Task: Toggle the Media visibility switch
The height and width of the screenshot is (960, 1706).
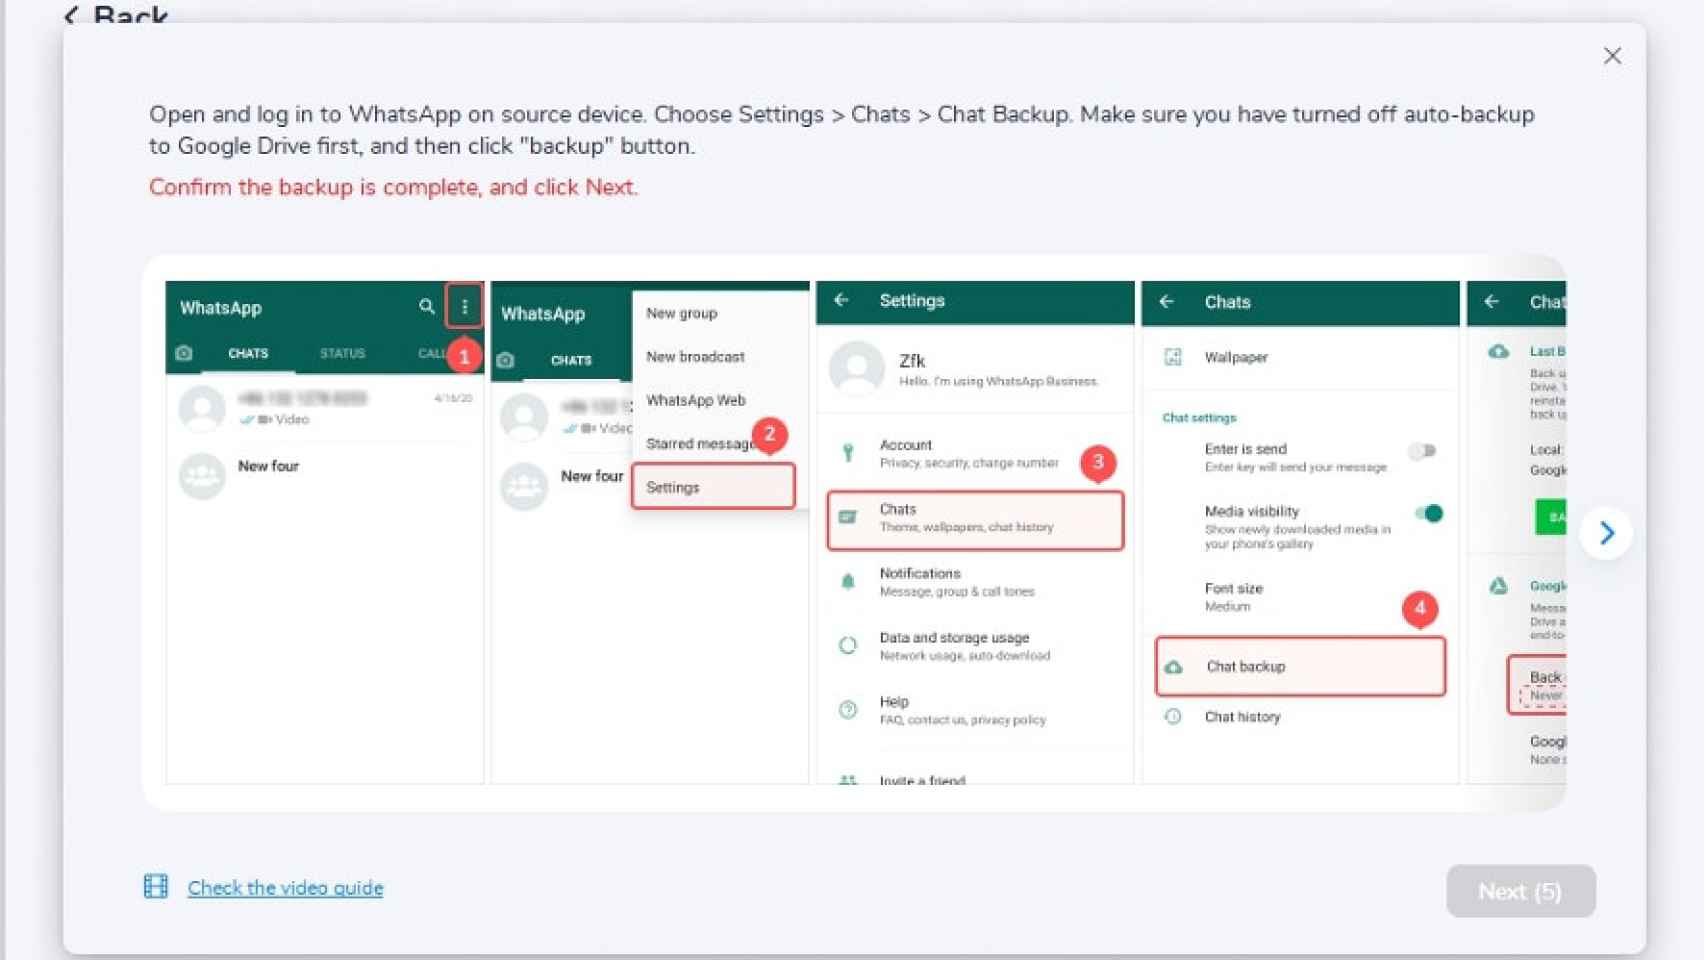Action: tap(1429, 513)
